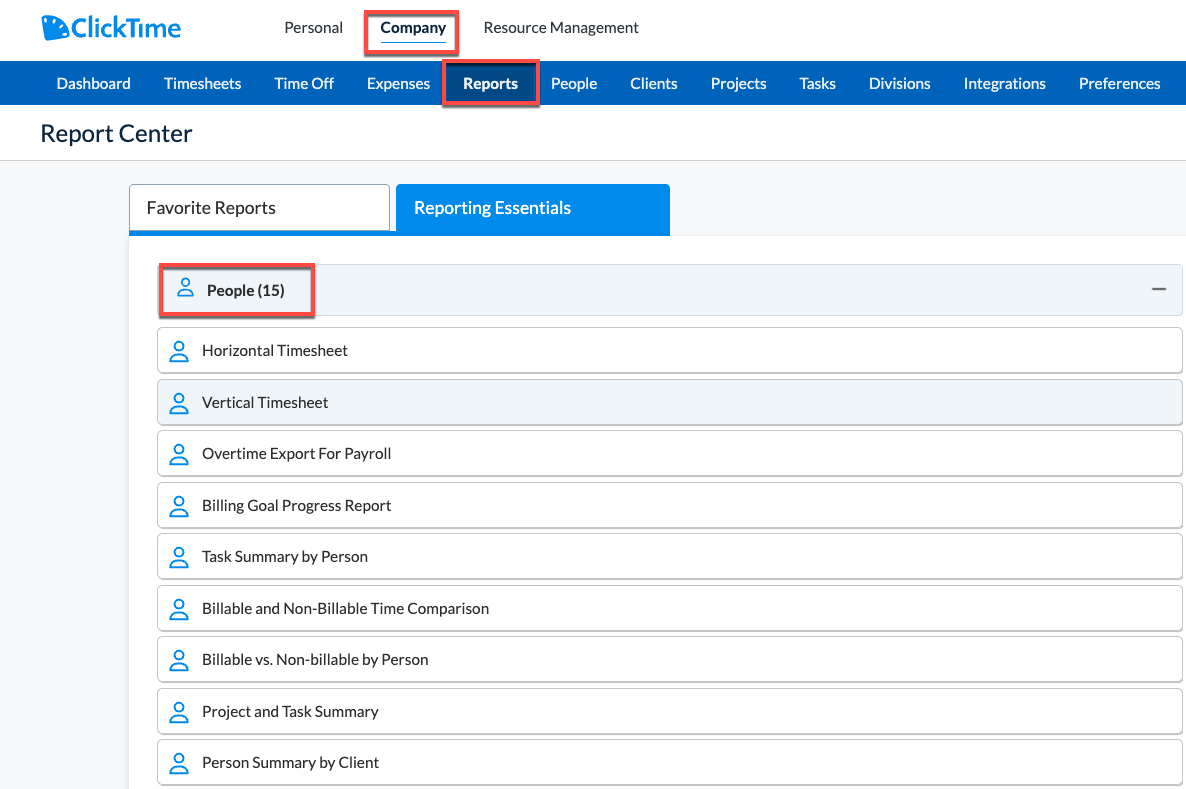
Task: Open the Billable and Non-Billable Time Comparison report
Action: (345, 608)
